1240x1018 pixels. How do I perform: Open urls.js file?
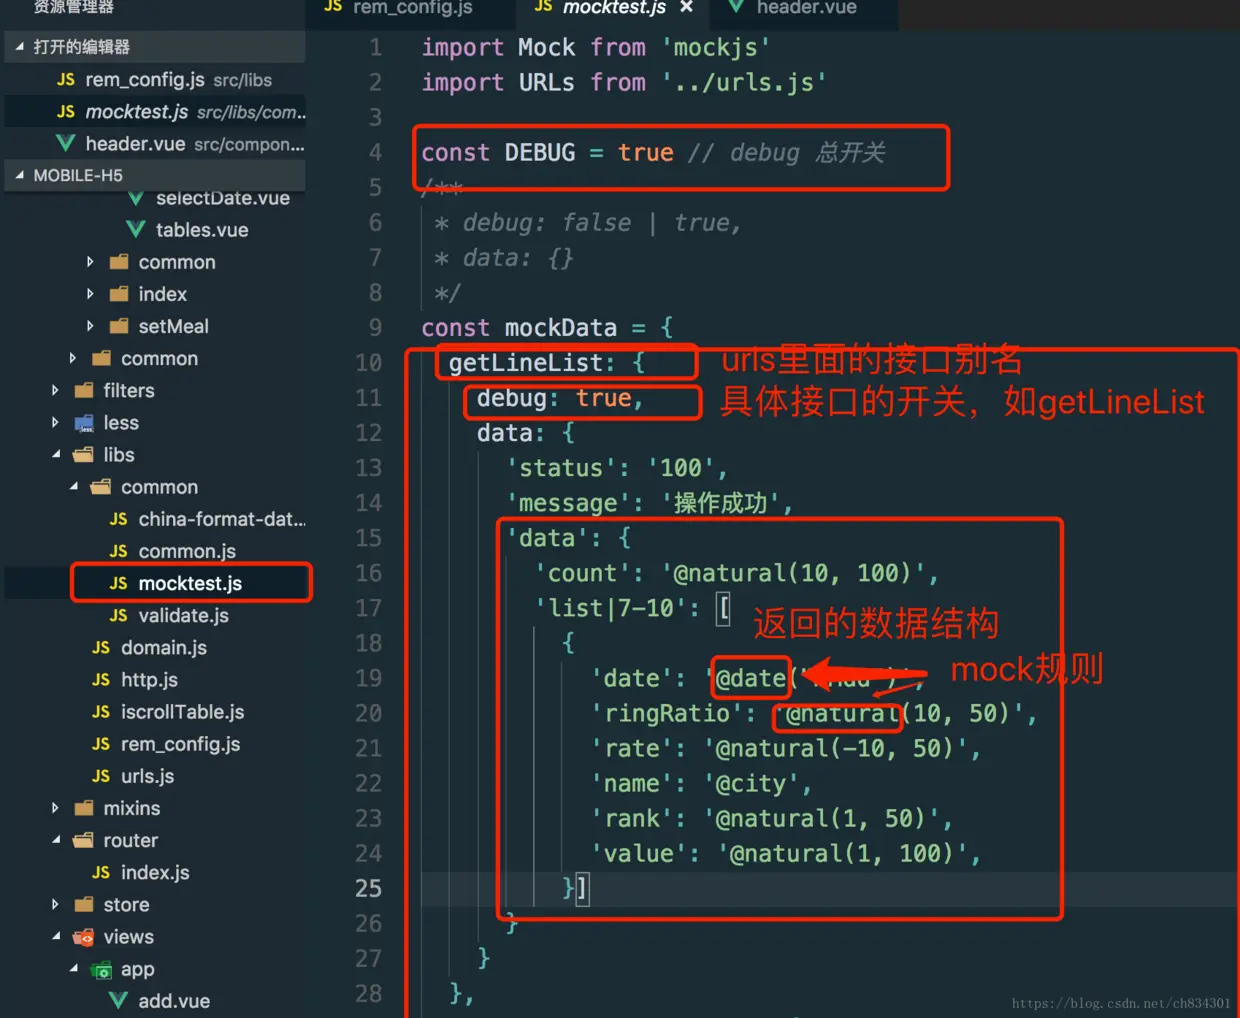pyautogui.click(x=147, y=775)
